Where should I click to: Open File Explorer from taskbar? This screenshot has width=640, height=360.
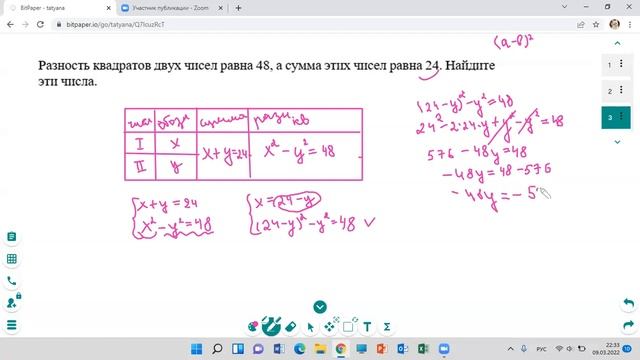tap(320, 349)
